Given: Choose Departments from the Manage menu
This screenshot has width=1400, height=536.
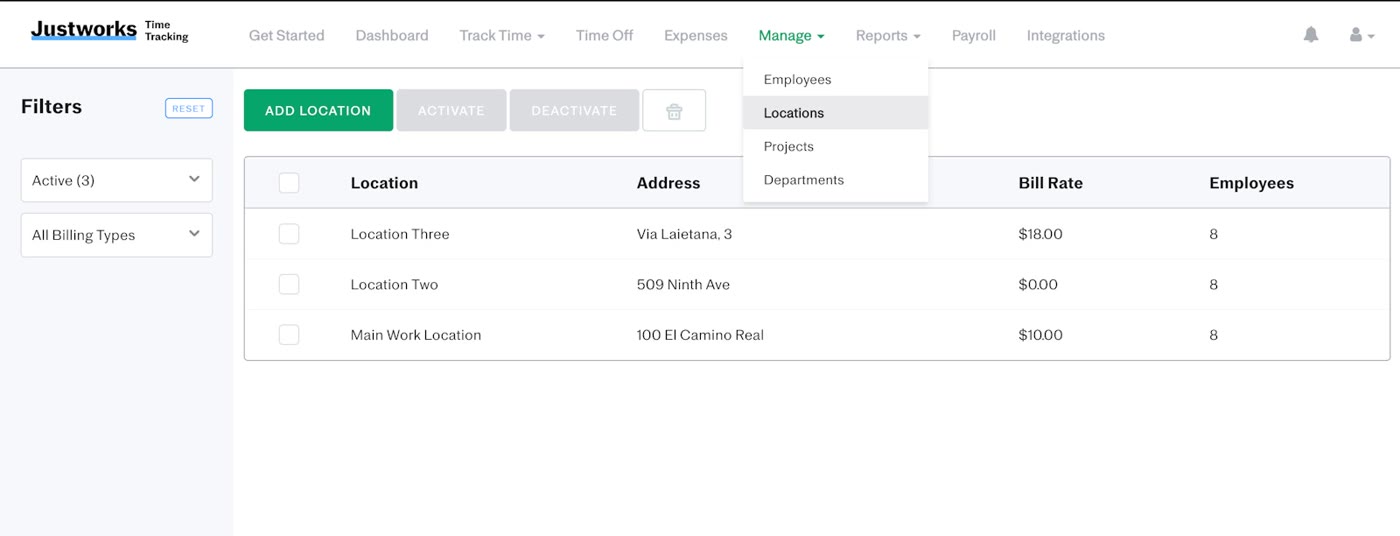Looking at the screenshot, I should [x=836, y=180].
